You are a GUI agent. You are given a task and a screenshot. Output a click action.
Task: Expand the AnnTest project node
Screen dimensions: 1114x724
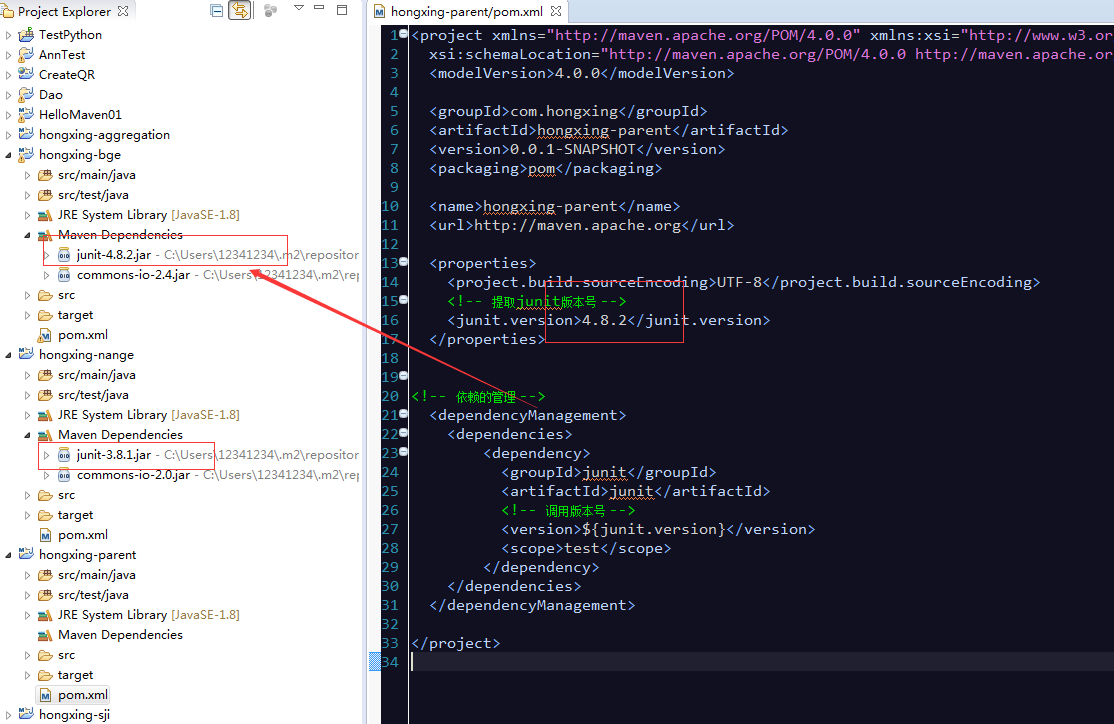click(9, 55)
